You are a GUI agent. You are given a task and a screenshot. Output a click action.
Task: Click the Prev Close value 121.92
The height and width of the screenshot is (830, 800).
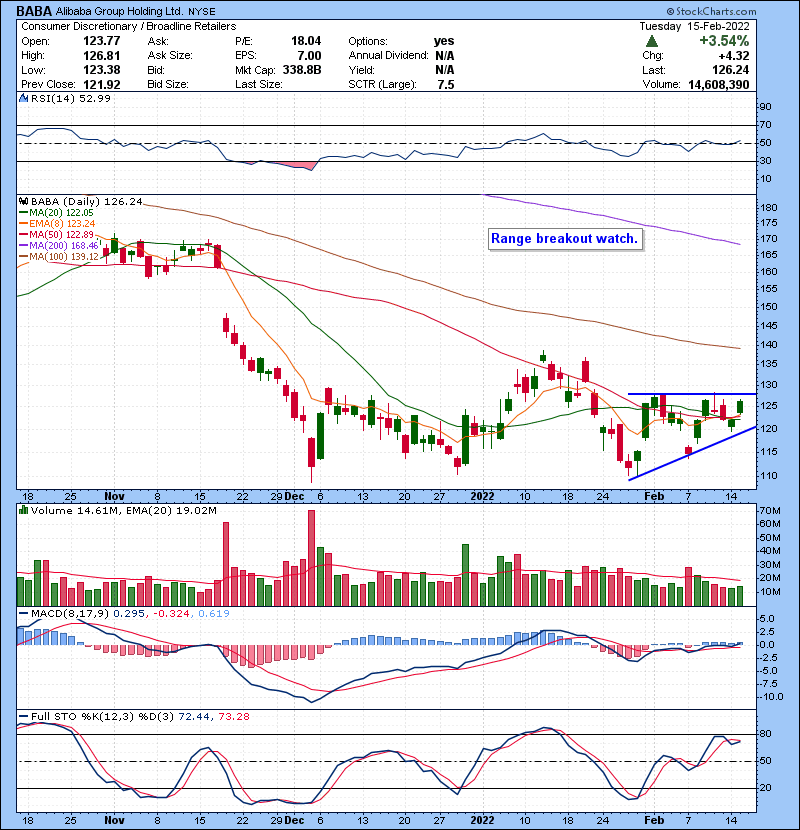point(101,84)
